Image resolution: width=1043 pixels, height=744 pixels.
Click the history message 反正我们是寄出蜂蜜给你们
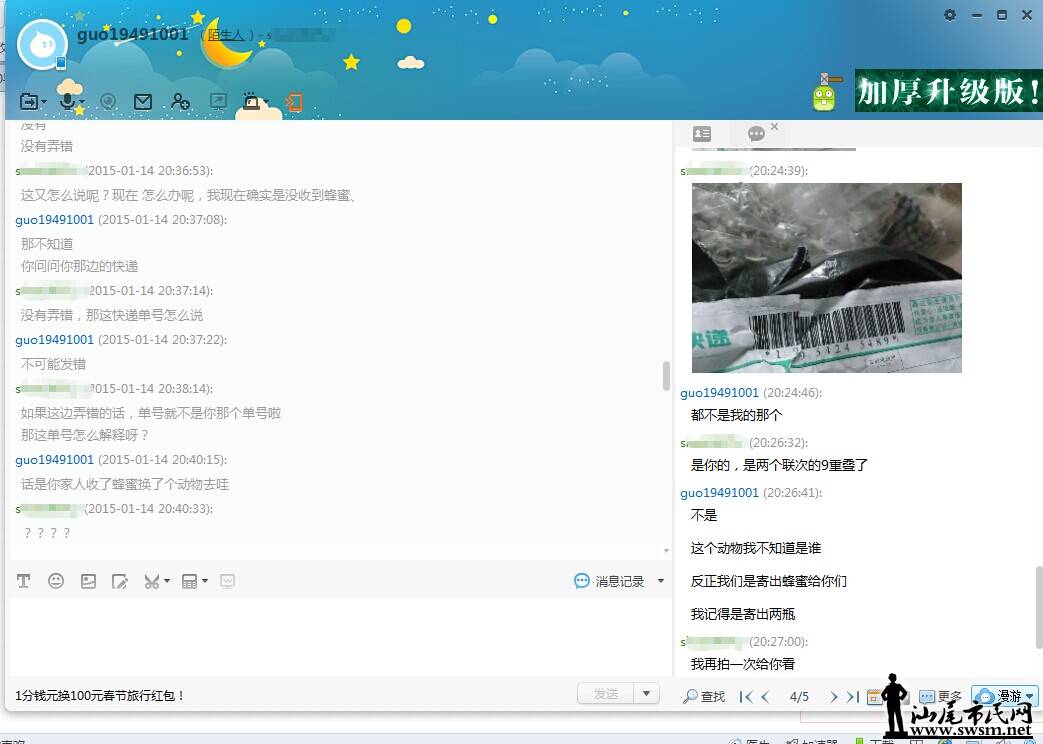[769, 581]
